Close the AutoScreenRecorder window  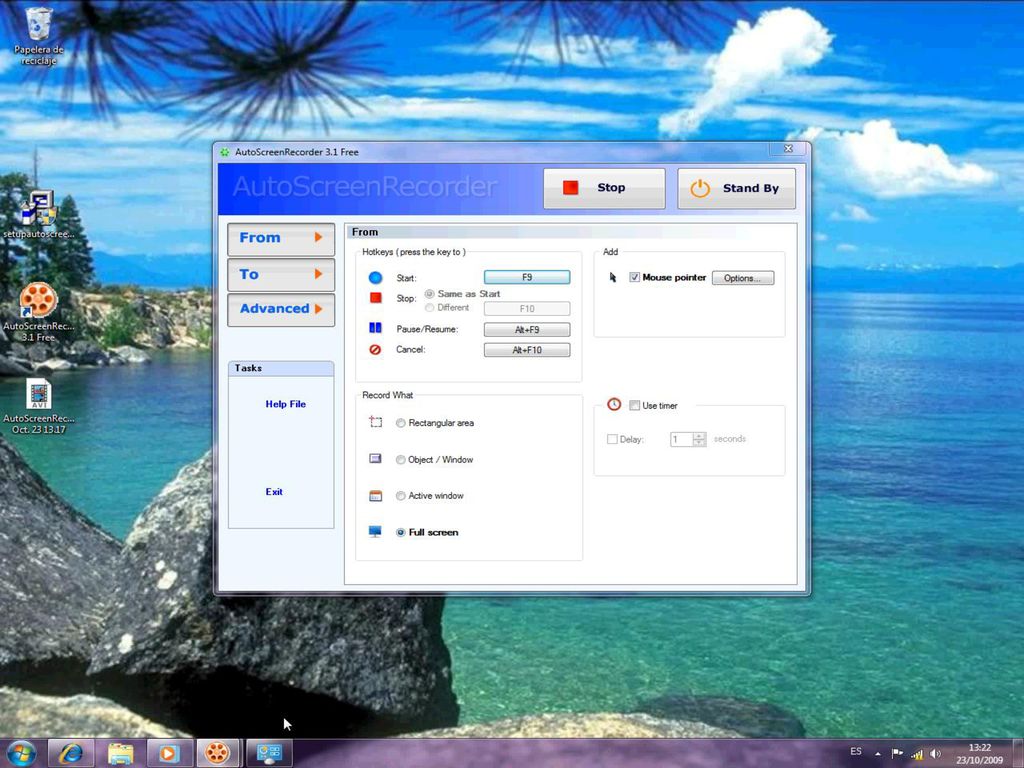point(788,149)
